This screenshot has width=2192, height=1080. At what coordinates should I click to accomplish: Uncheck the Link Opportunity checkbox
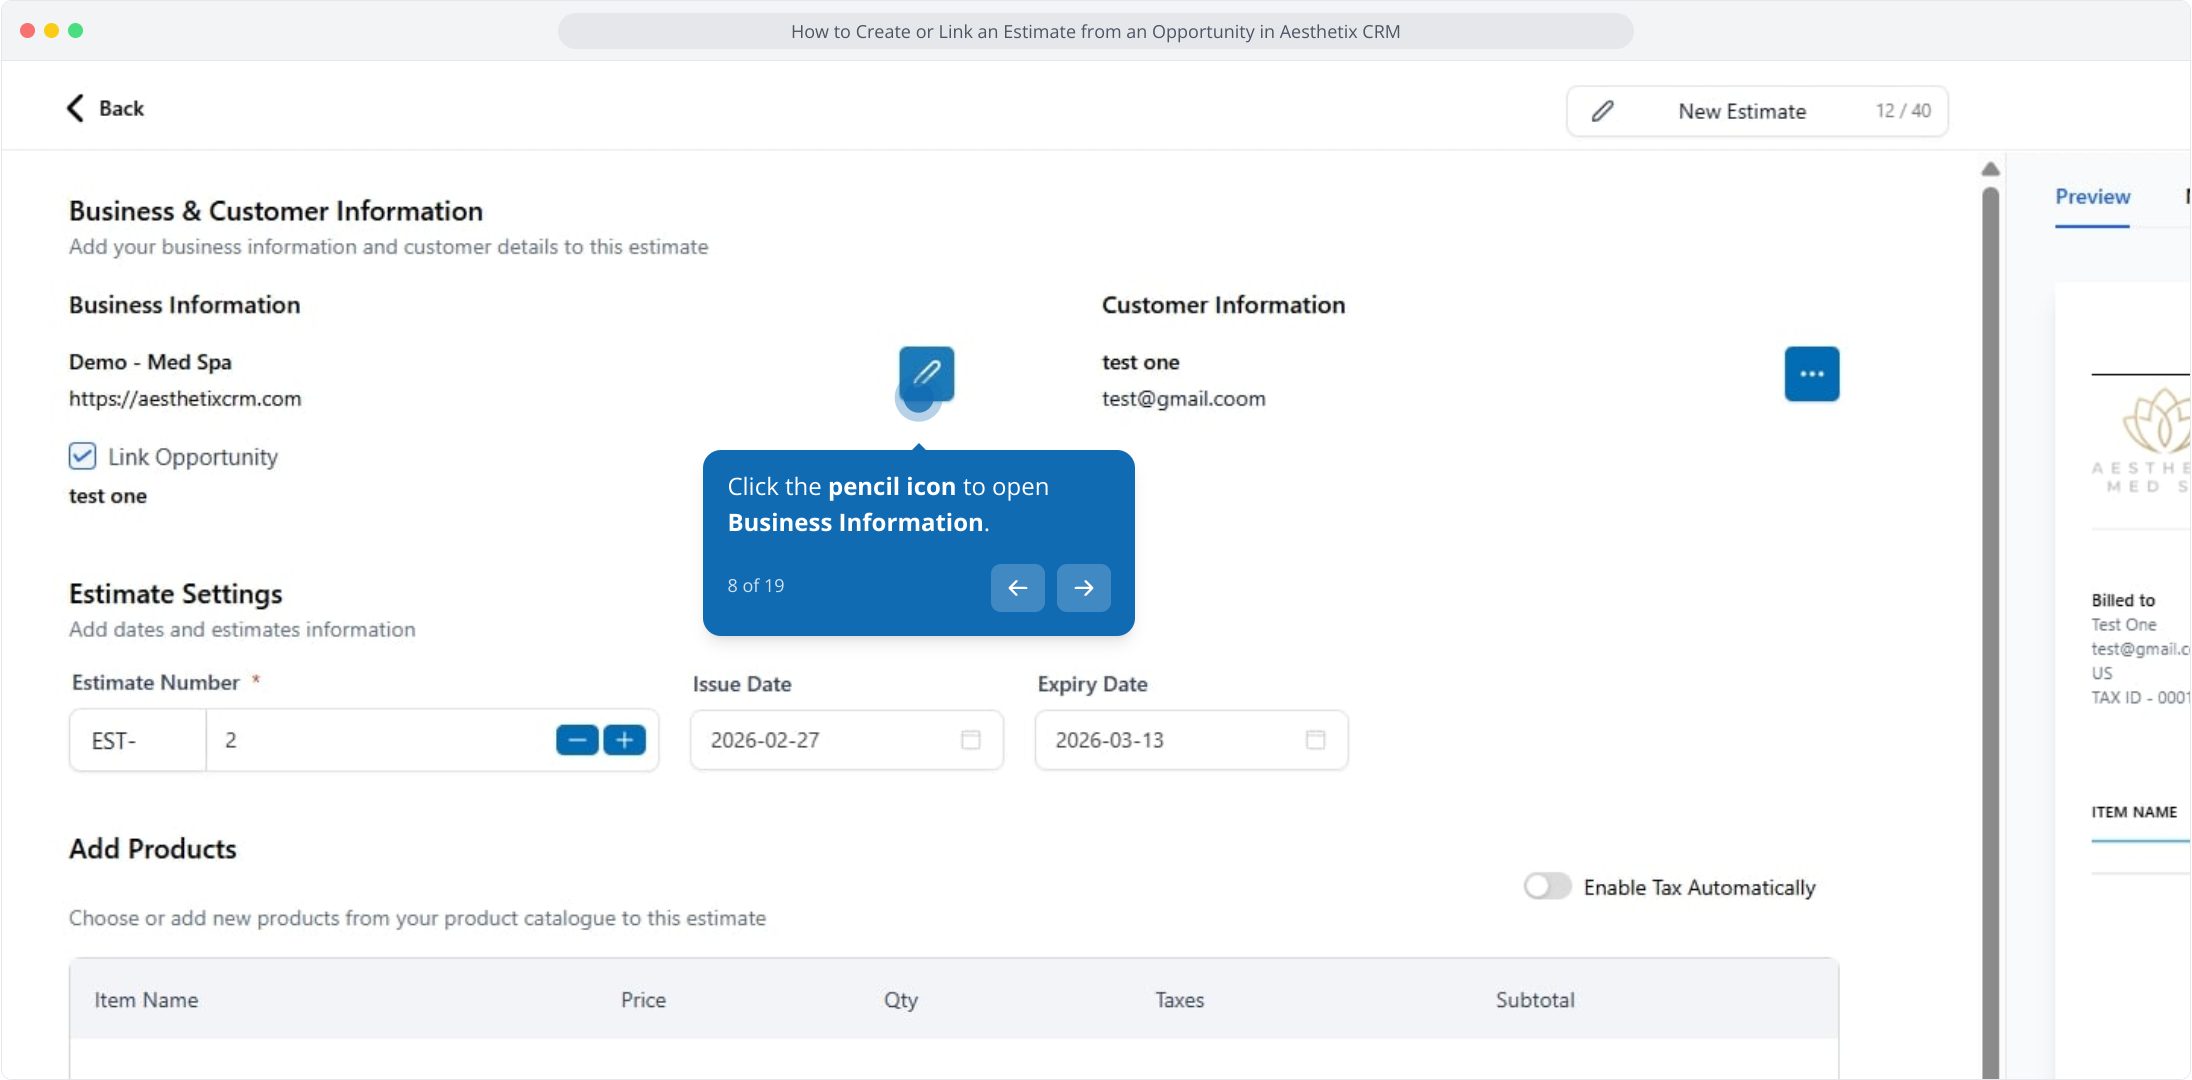click(83, 457)
